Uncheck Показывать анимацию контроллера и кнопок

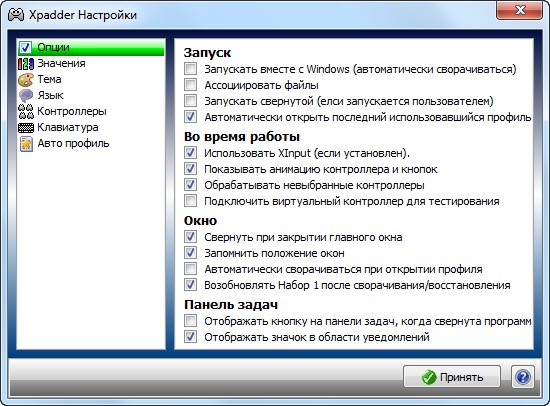[190, 169]
